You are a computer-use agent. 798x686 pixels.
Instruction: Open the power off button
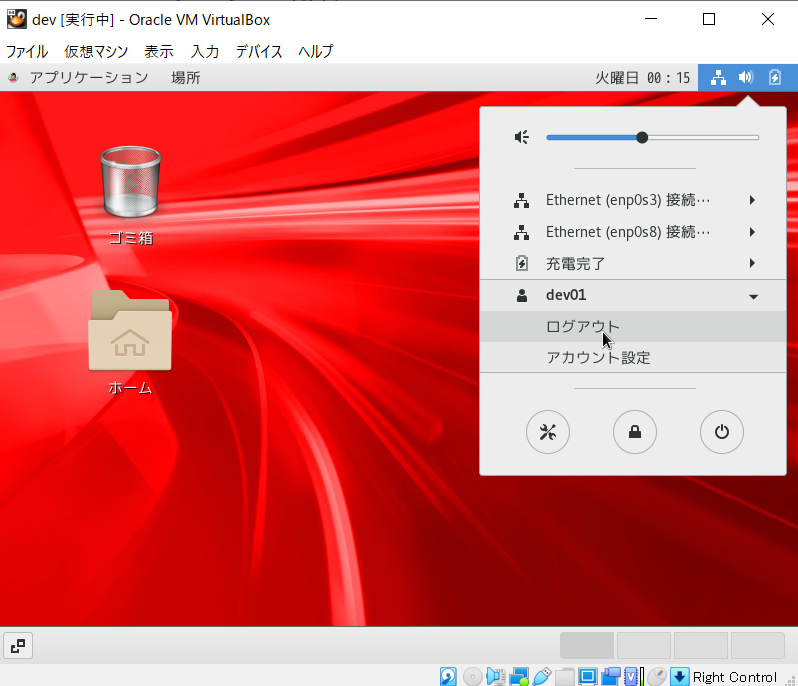(x=722, y=432)
